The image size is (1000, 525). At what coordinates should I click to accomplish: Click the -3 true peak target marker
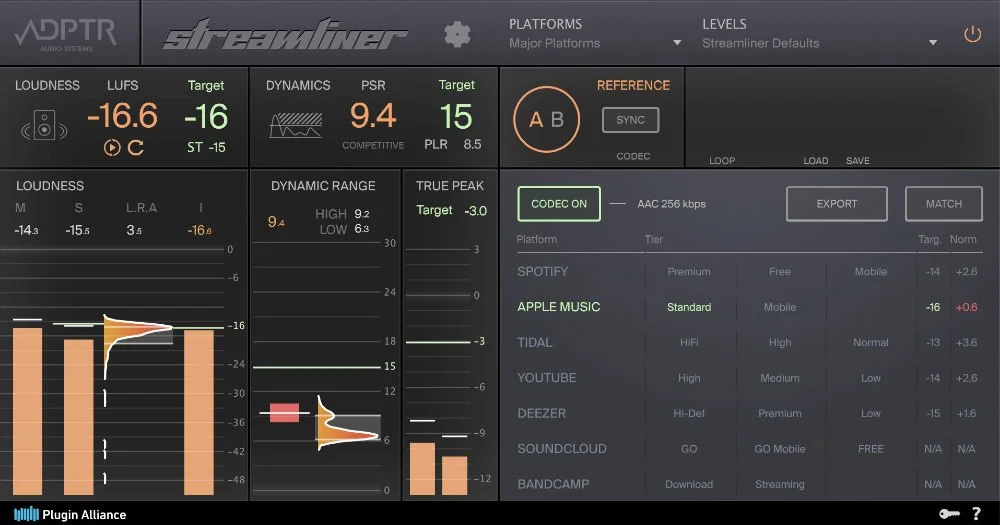pos(479,341)
